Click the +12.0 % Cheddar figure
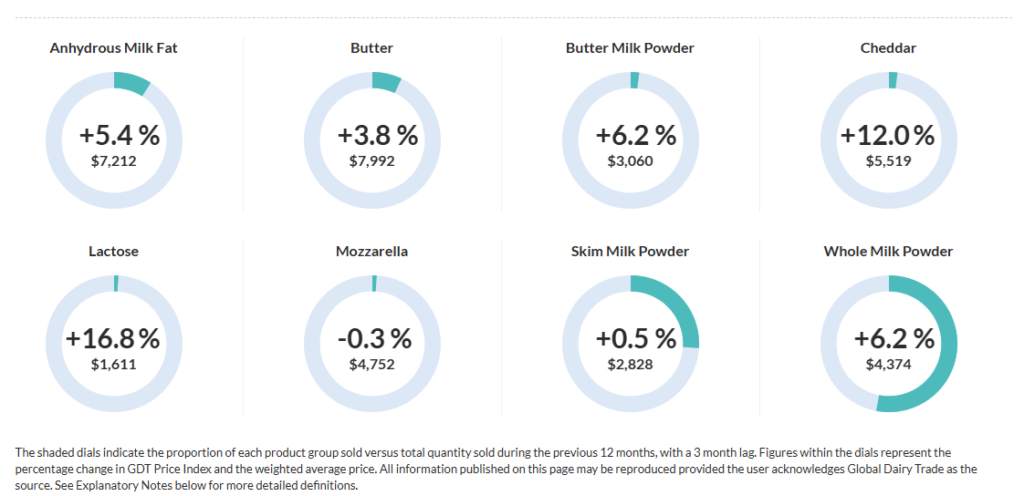This screenshot has width=1024, height=496. click(888, 135)
